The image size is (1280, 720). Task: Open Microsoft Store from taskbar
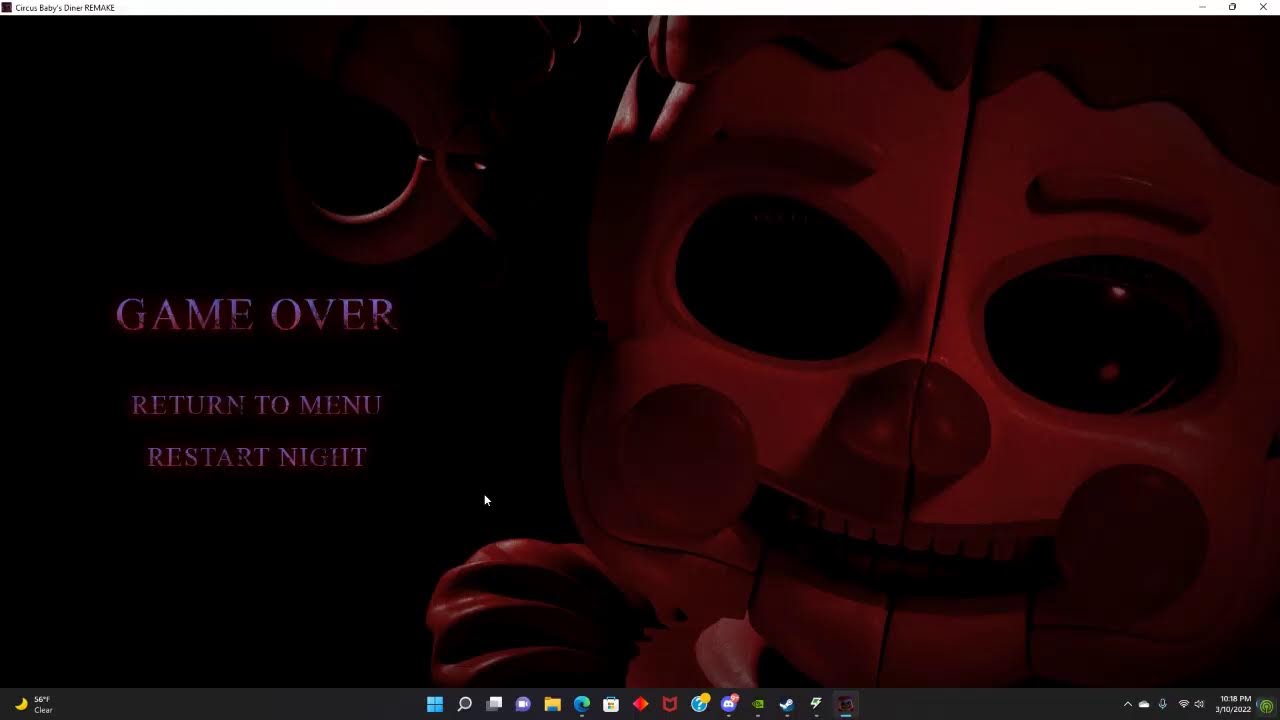[x=611, y=704]
